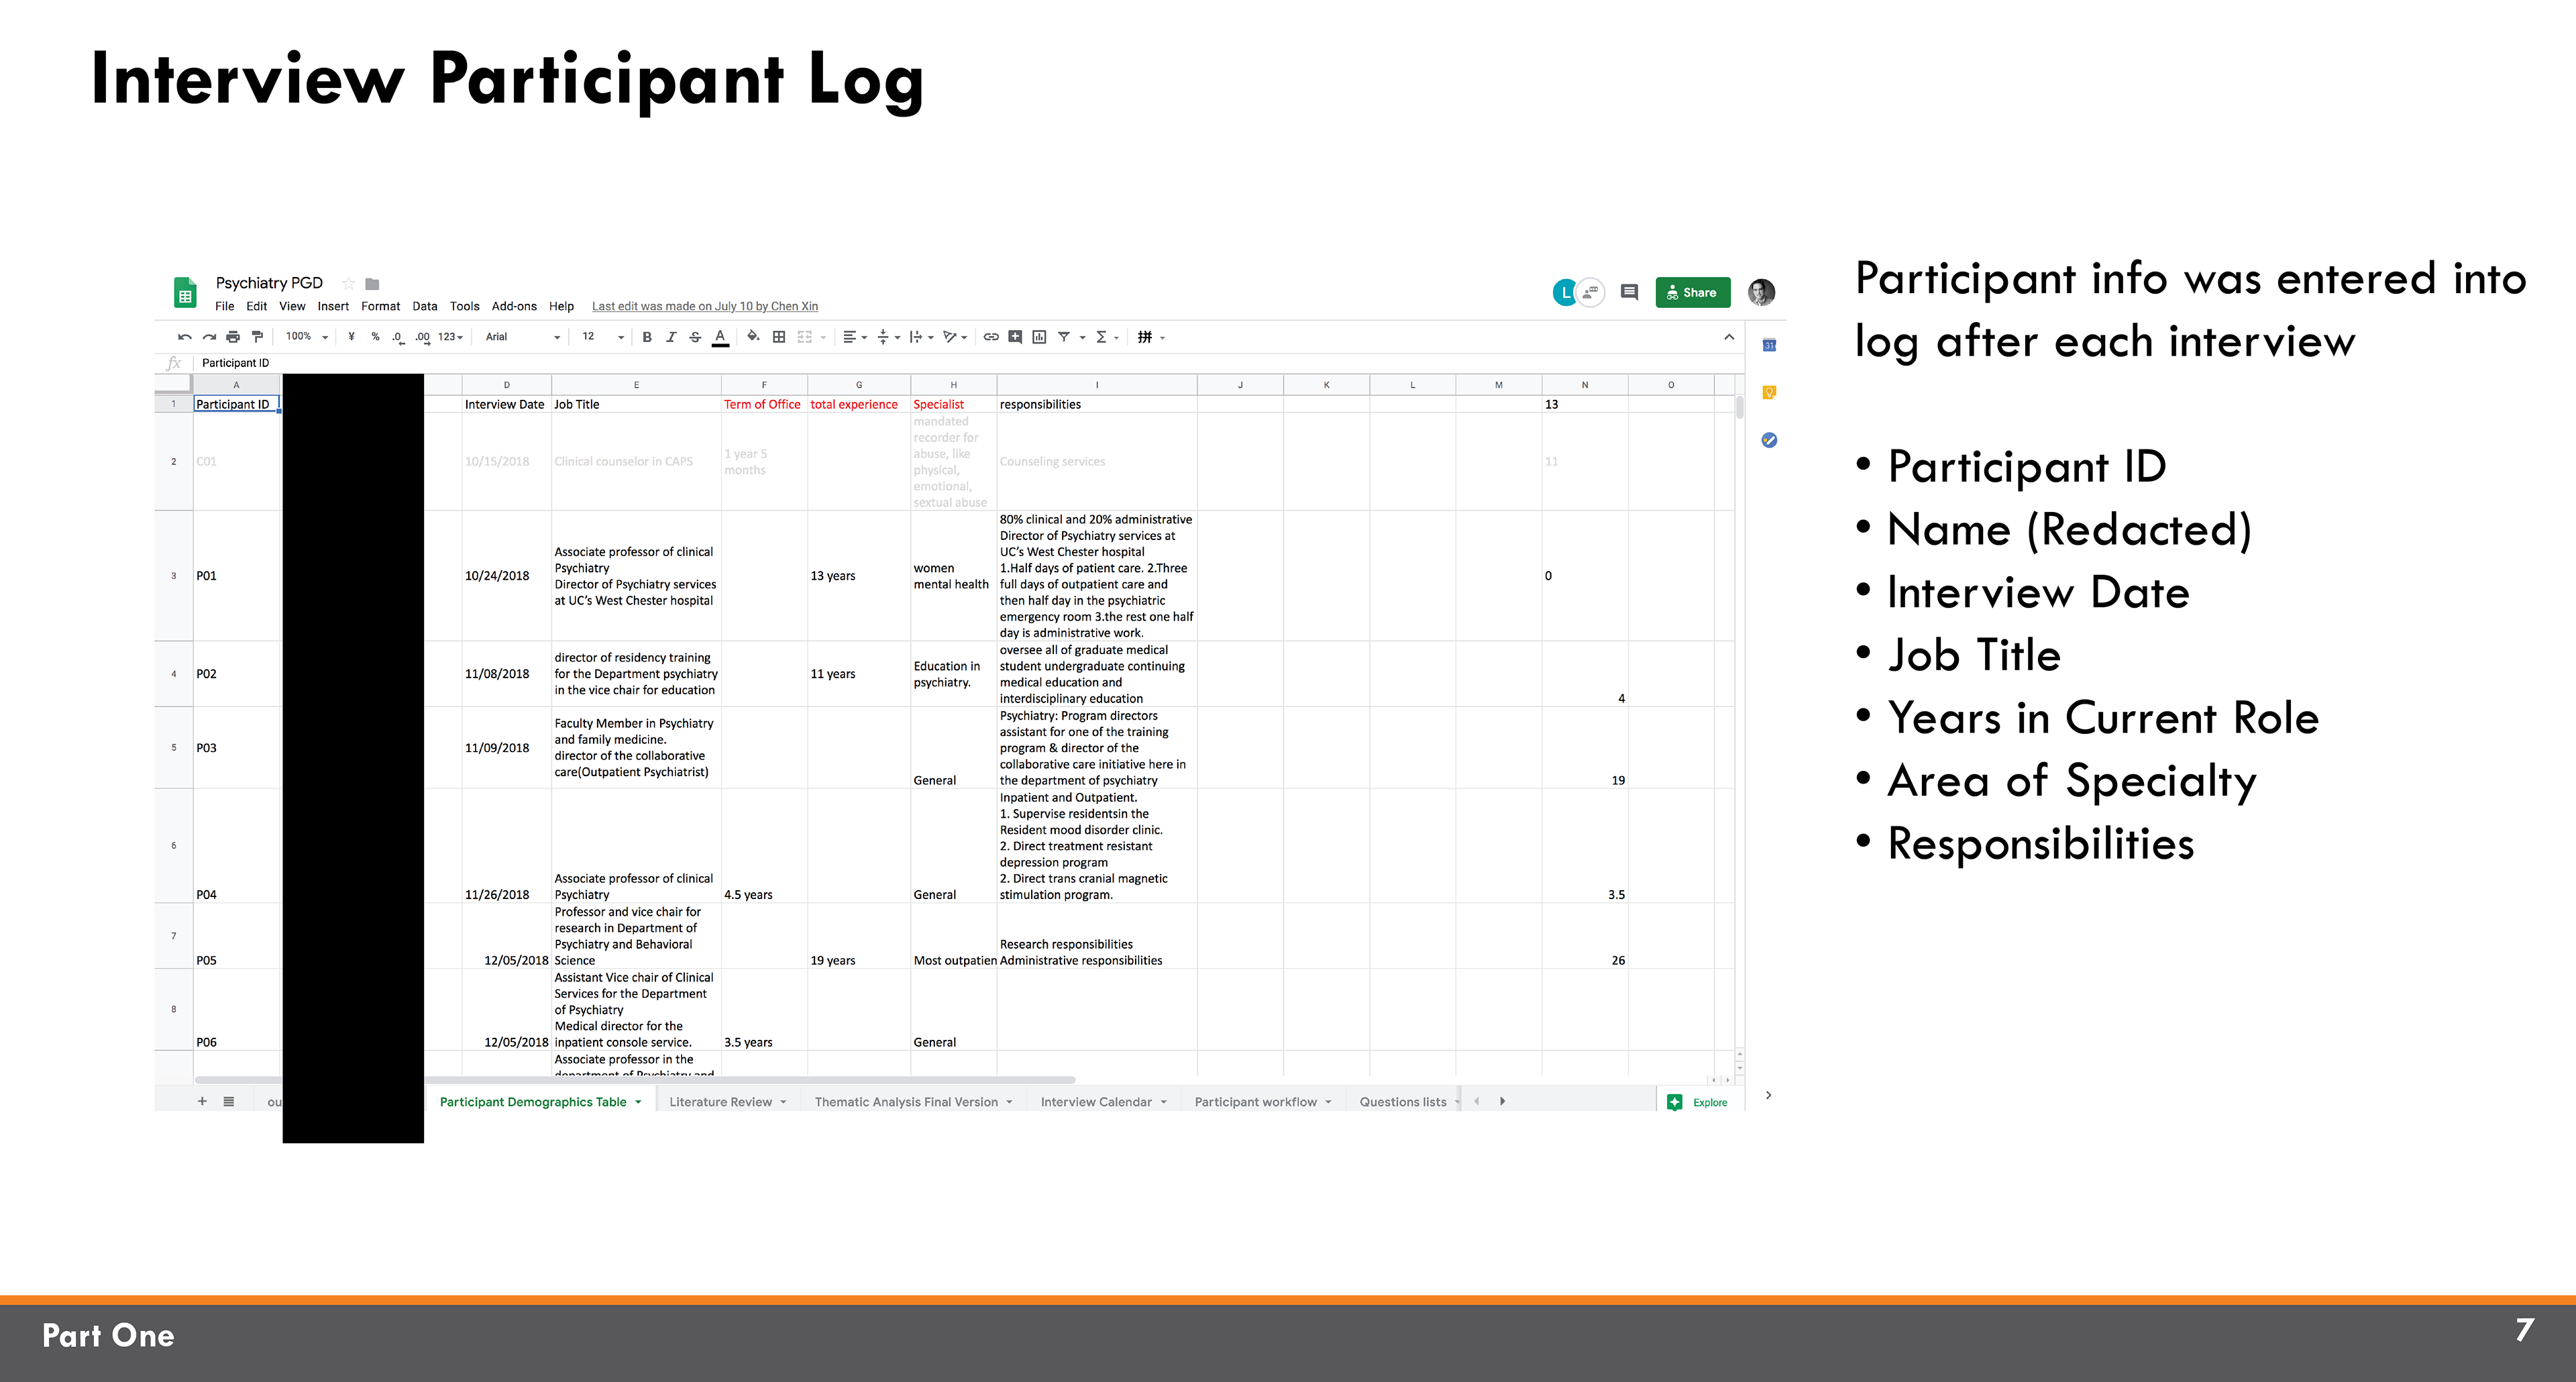Screen dimensions: 2576x1382
Task: Insert a comment
Action: tap(1015, 337)
